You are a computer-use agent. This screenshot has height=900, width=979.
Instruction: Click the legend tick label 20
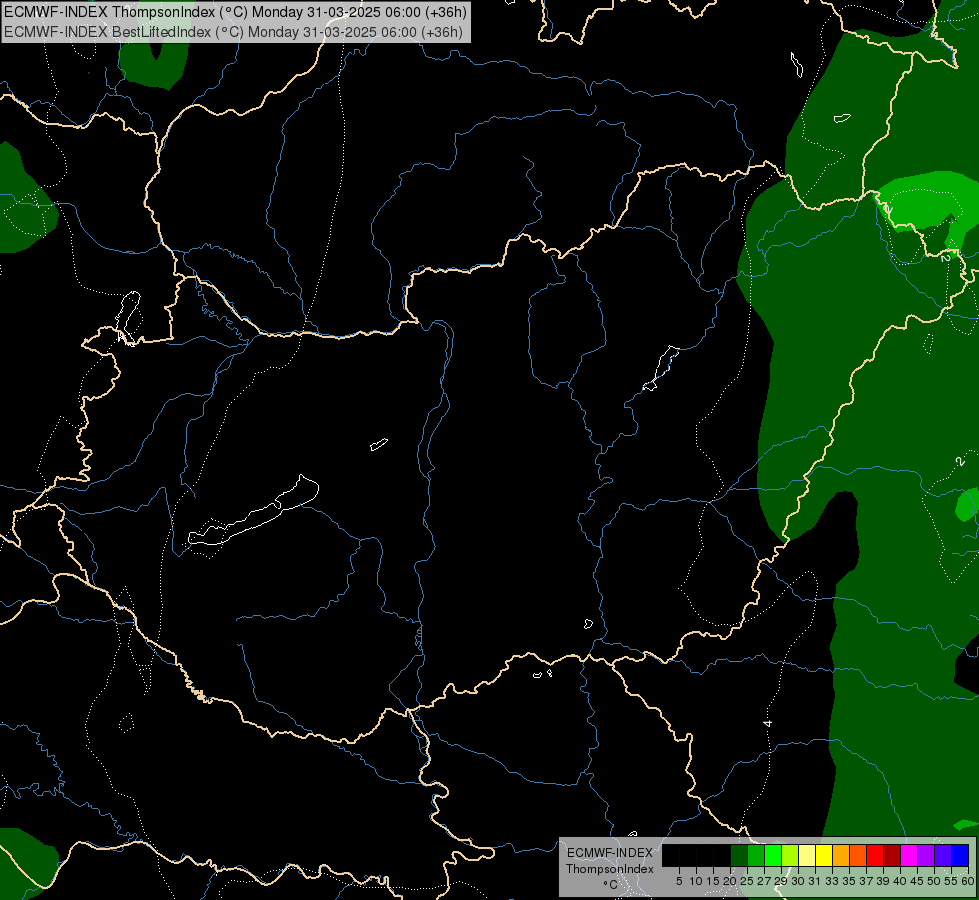(730, 881)
